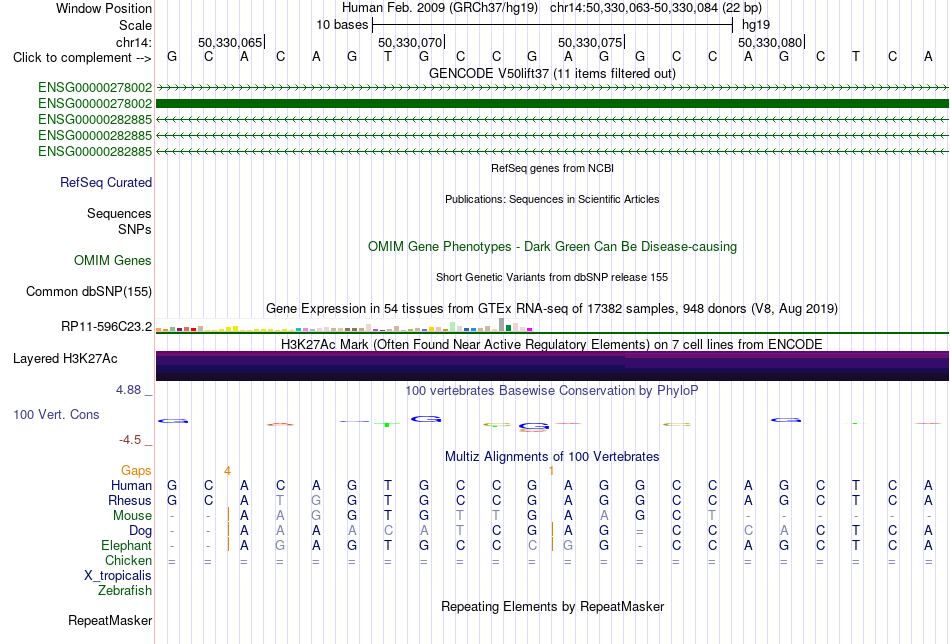Select the Dog alignment row label
Image resolution: width=950 pixels, height=644 pixels.
140,531
